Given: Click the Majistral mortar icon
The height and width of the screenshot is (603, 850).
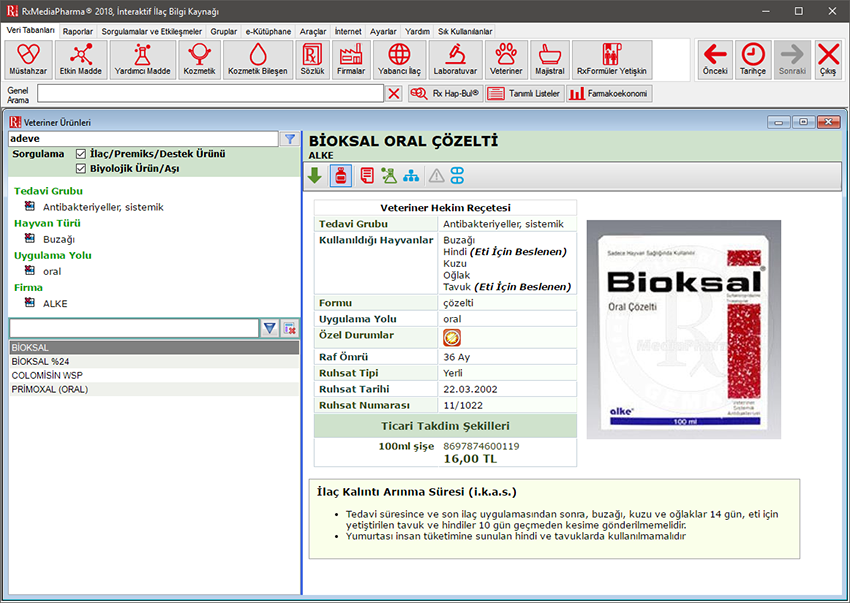Looking at the screenshot, I should (547, 59).
